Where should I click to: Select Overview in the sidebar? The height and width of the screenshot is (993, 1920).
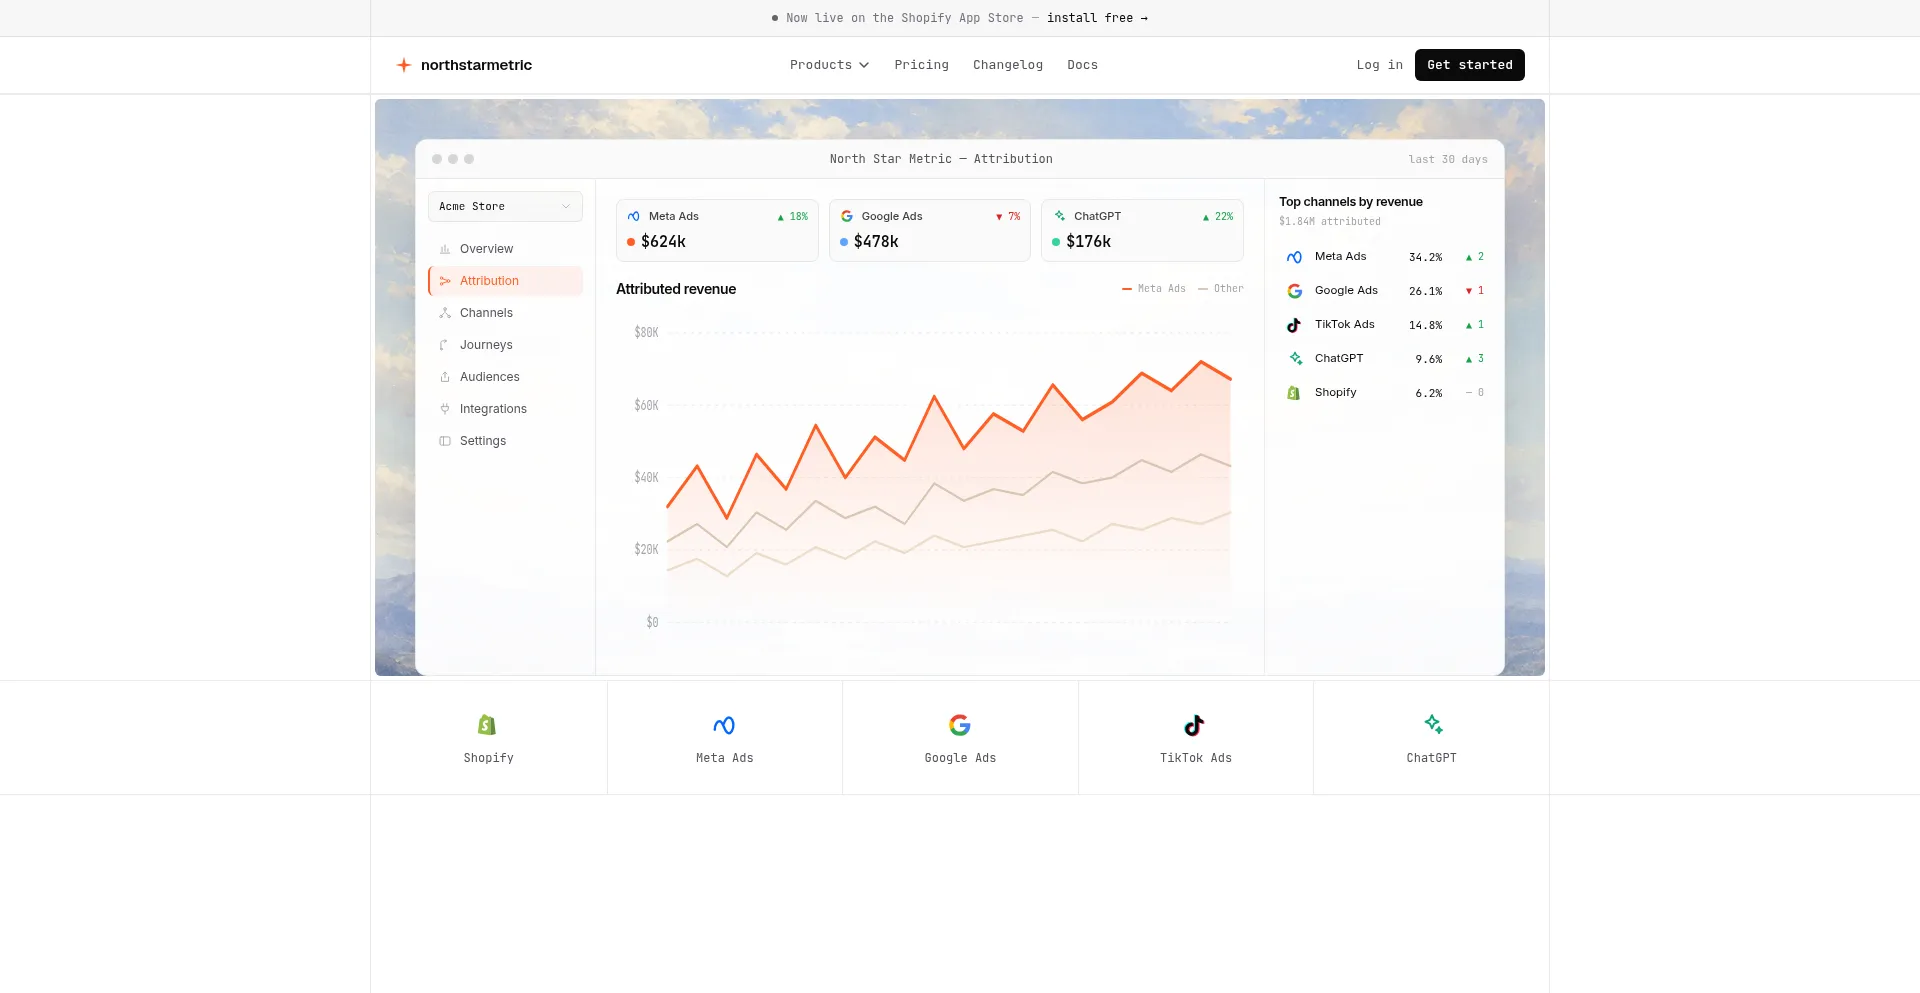(505, 249)
